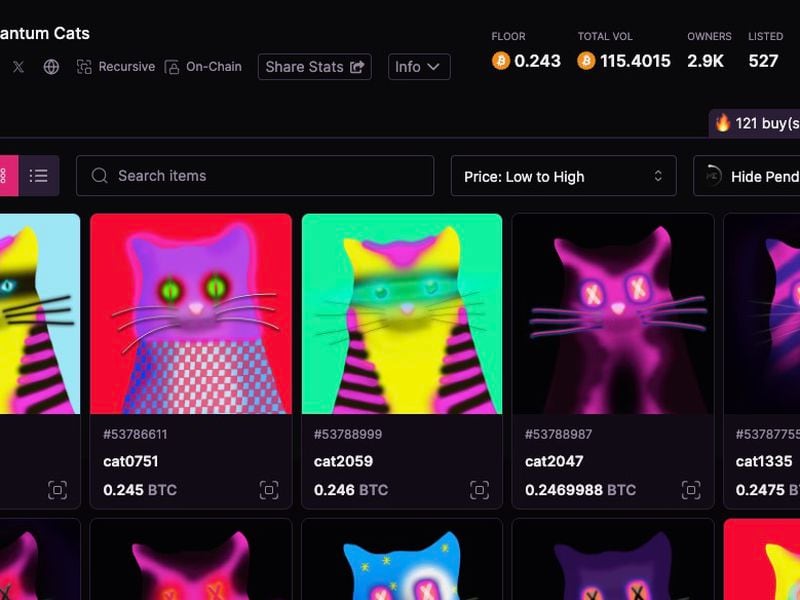This screenshot has height=600, width=800.
Task: Click the On-Chain lock icon
Action: (173, 67)
